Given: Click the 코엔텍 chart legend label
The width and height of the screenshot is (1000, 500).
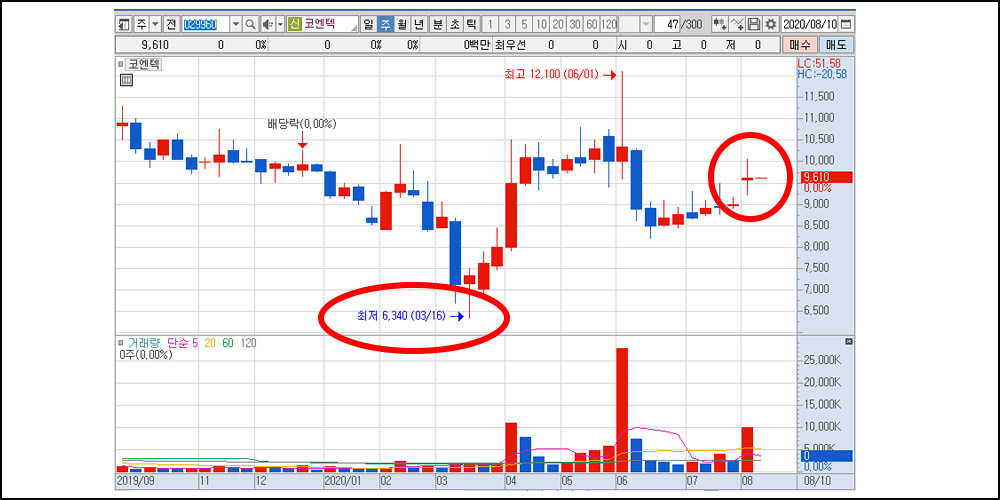Looking at the screenshot, I should pyautogui.click(x=144, y=64).
